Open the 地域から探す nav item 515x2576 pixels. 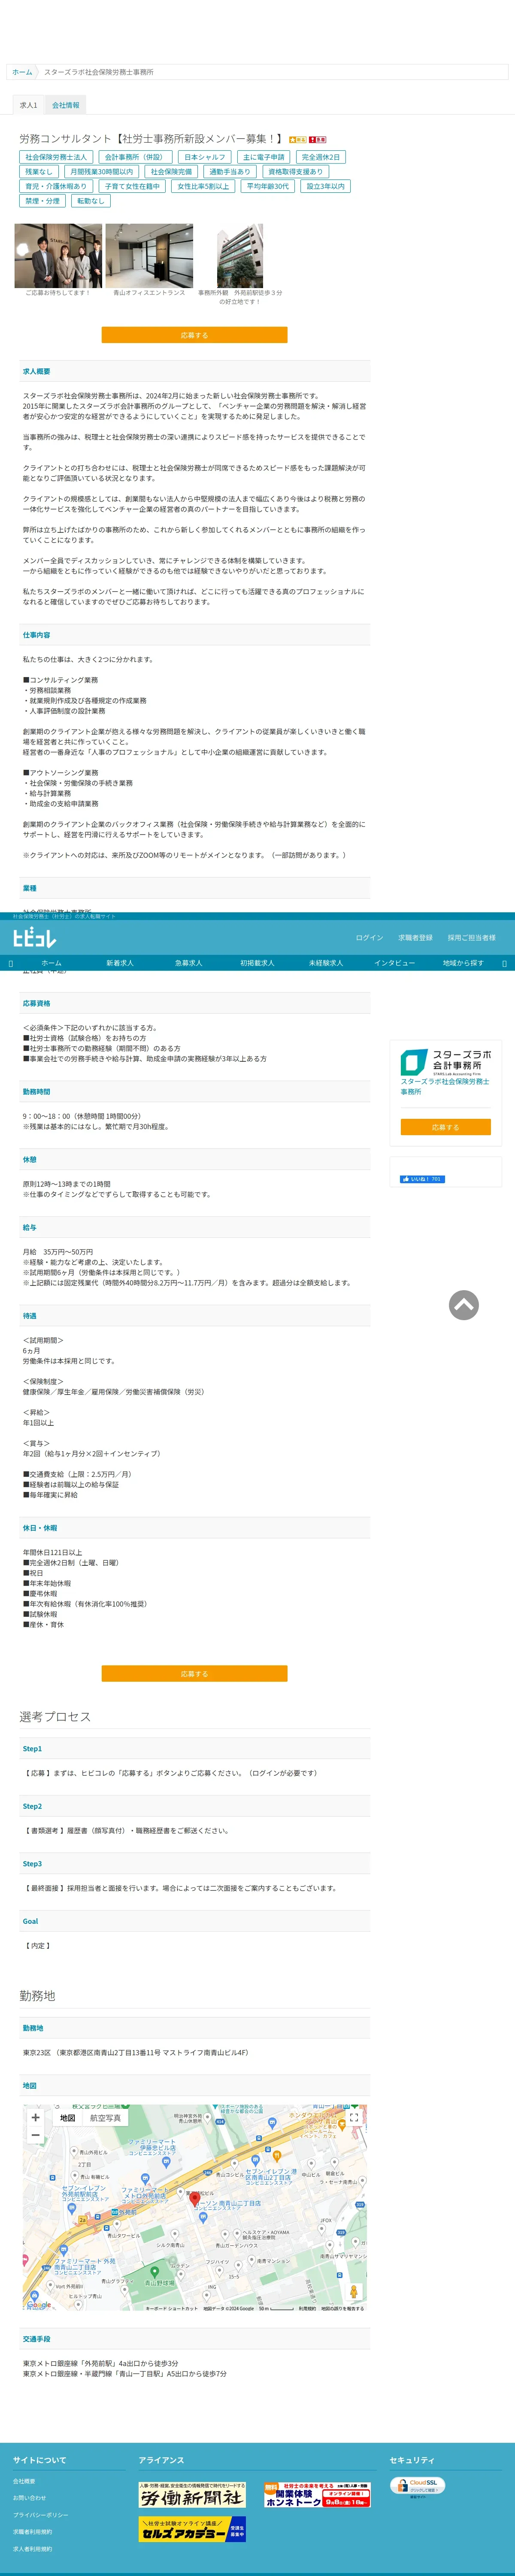(x=463, y=963)
